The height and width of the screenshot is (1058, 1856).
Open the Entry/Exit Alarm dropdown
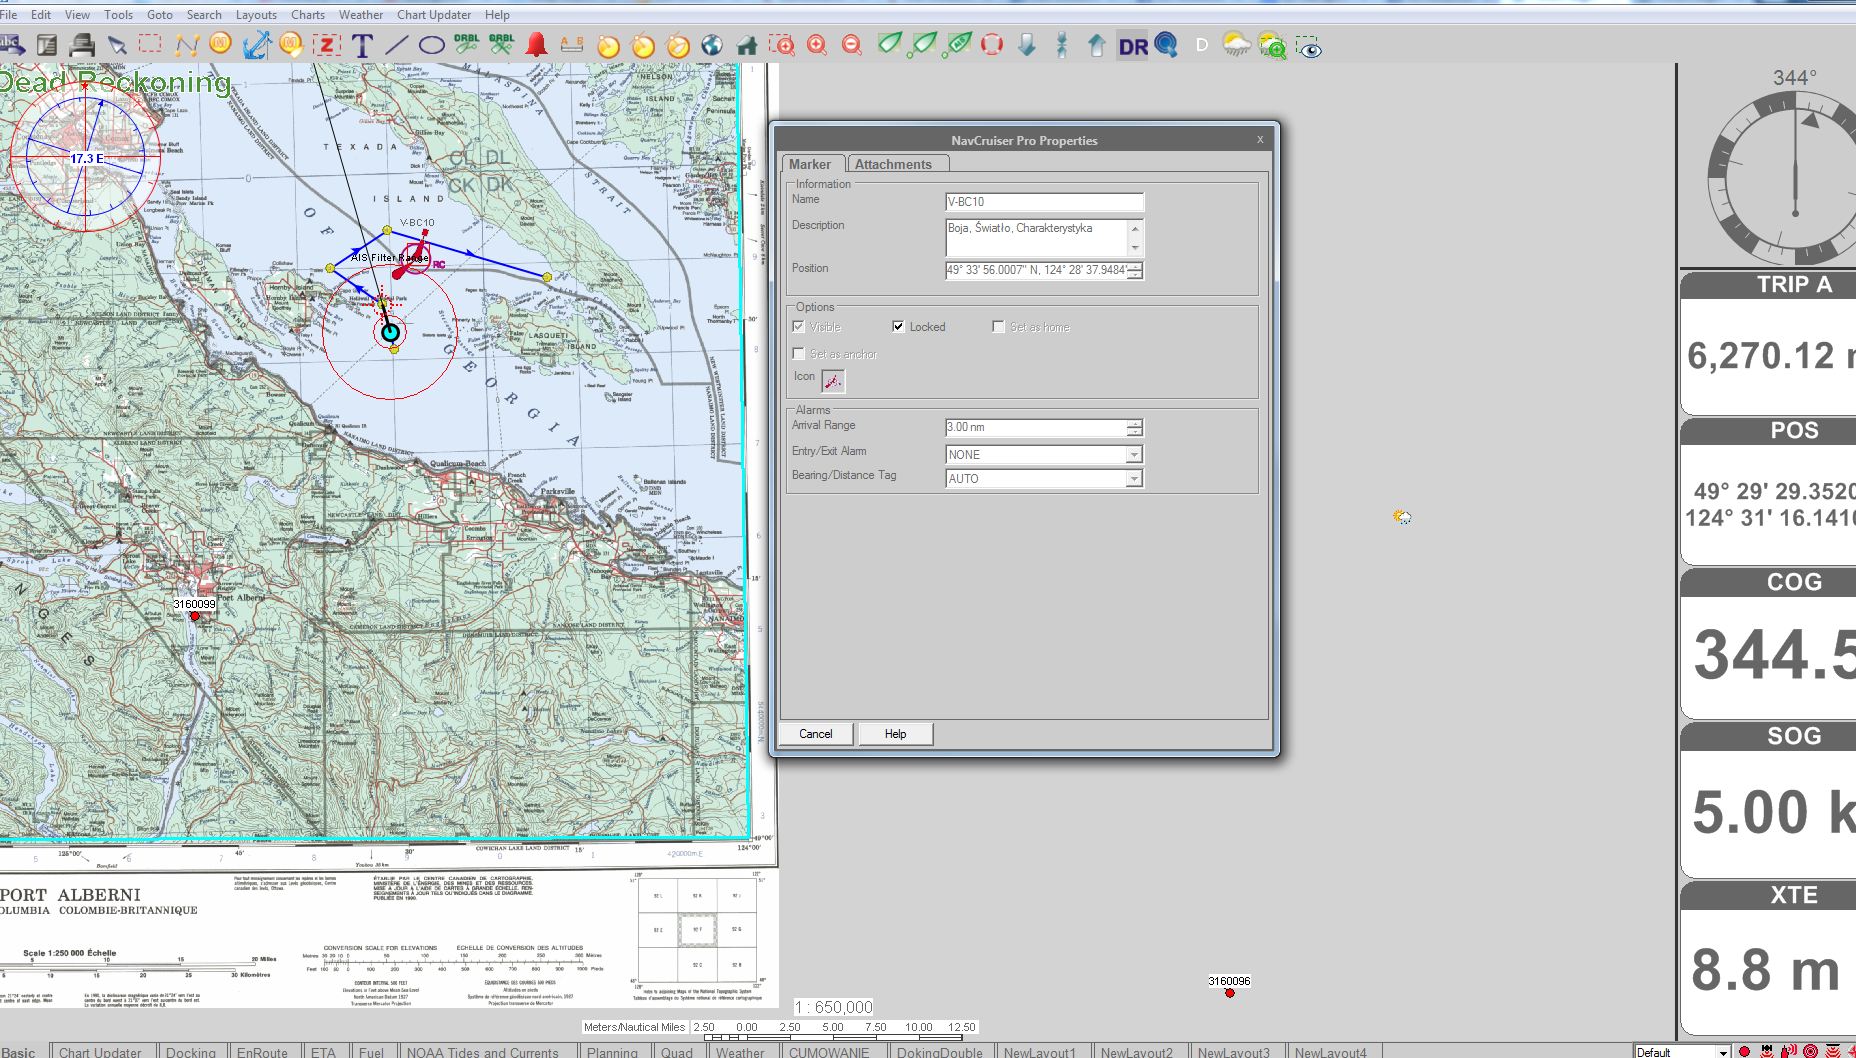1134,454
